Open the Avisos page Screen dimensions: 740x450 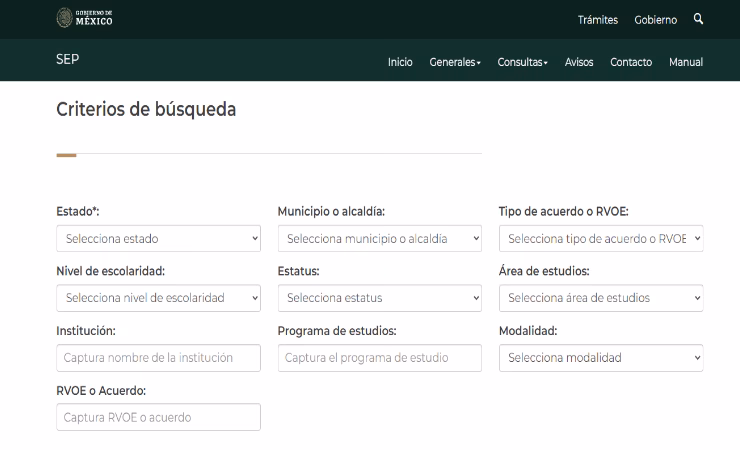579,62
